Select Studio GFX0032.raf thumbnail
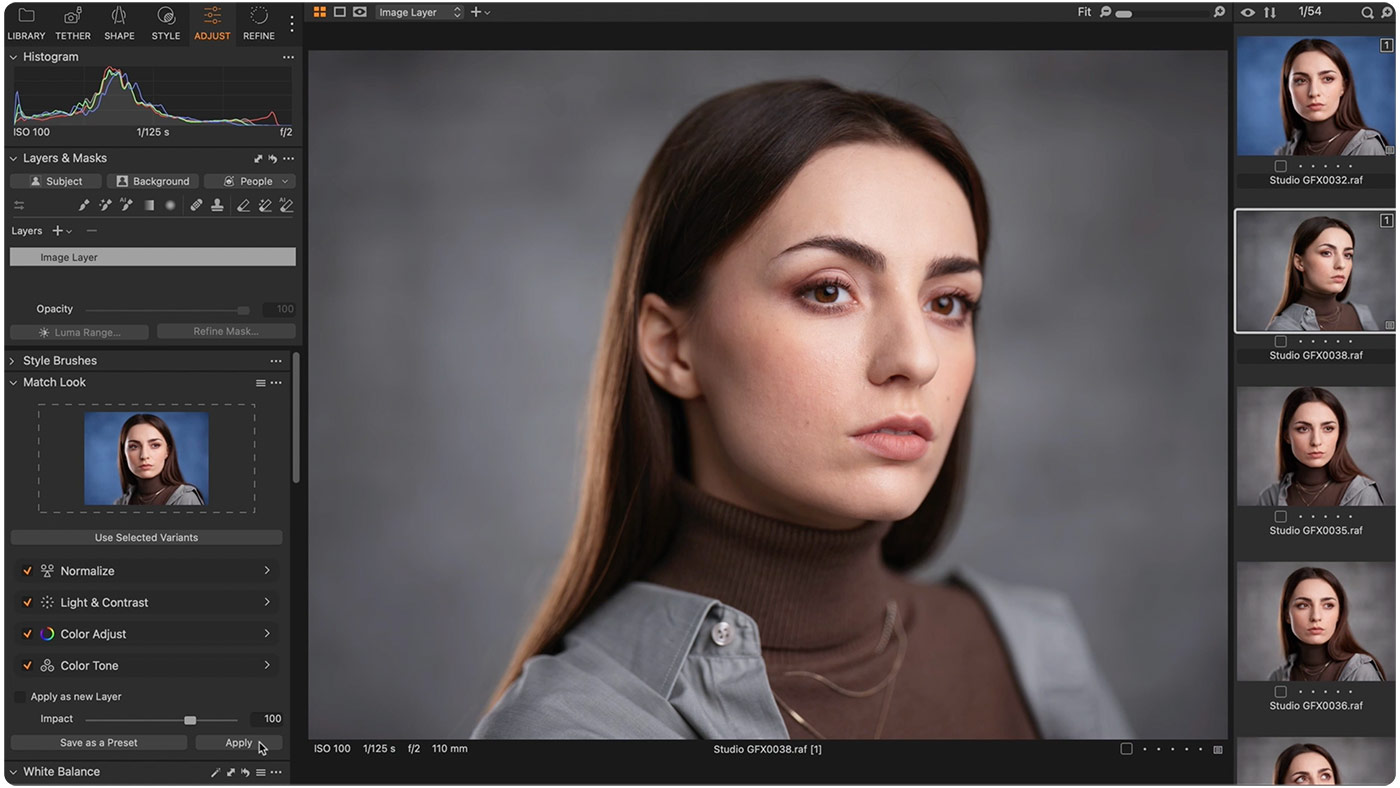This screenshot has height=788, width=1400. [1316, 96]
